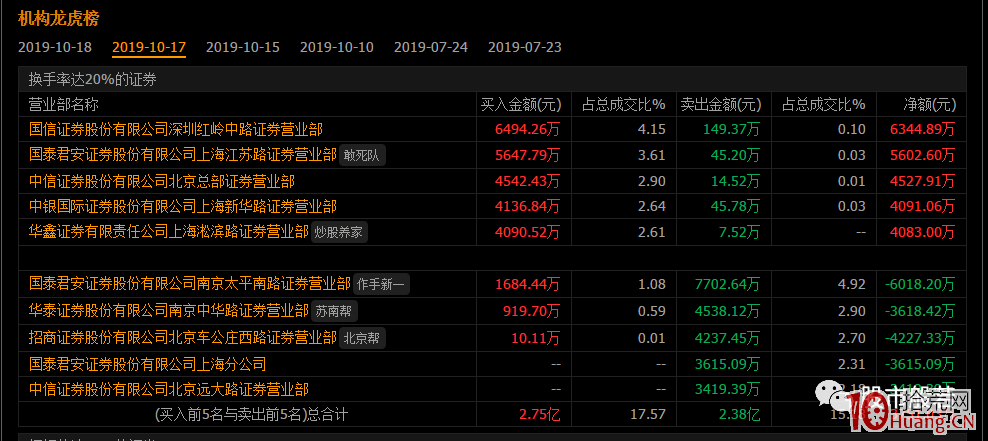This screenshot has height=441, width=988.
Task: Click the 敢死队 tag badge
Action: click(x=362, y=155)
